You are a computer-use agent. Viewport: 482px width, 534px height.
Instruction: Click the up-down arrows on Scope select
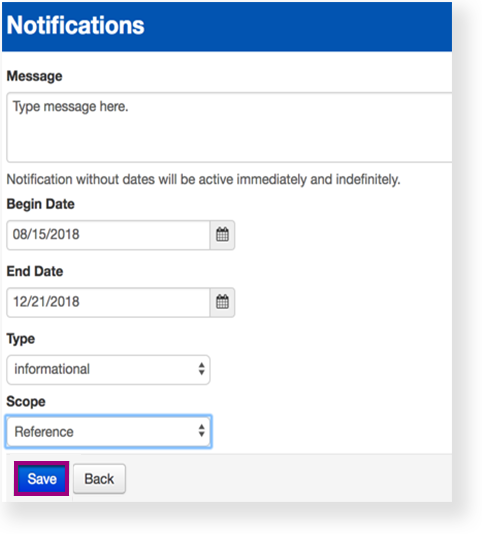pos(201,431)
